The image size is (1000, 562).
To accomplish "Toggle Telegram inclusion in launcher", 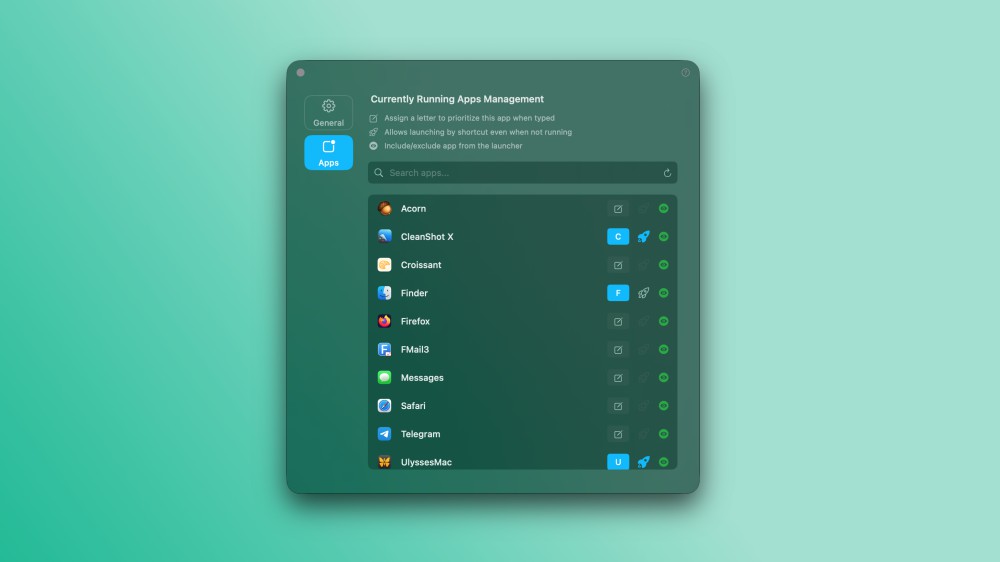I will (x=664, y=434).
